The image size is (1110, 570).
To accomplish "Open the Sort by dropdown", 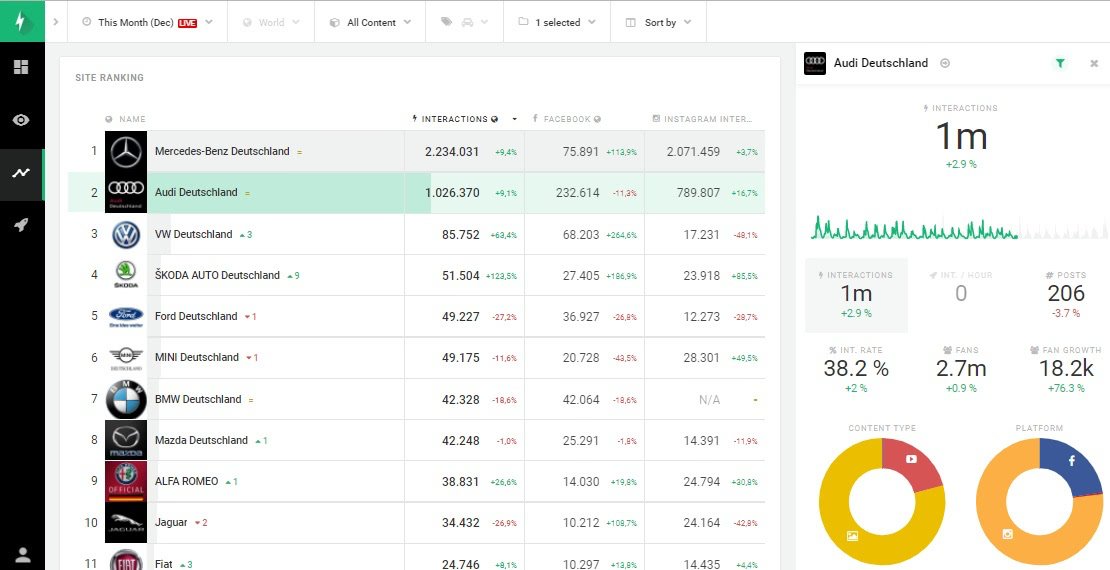I will [658, 22].
